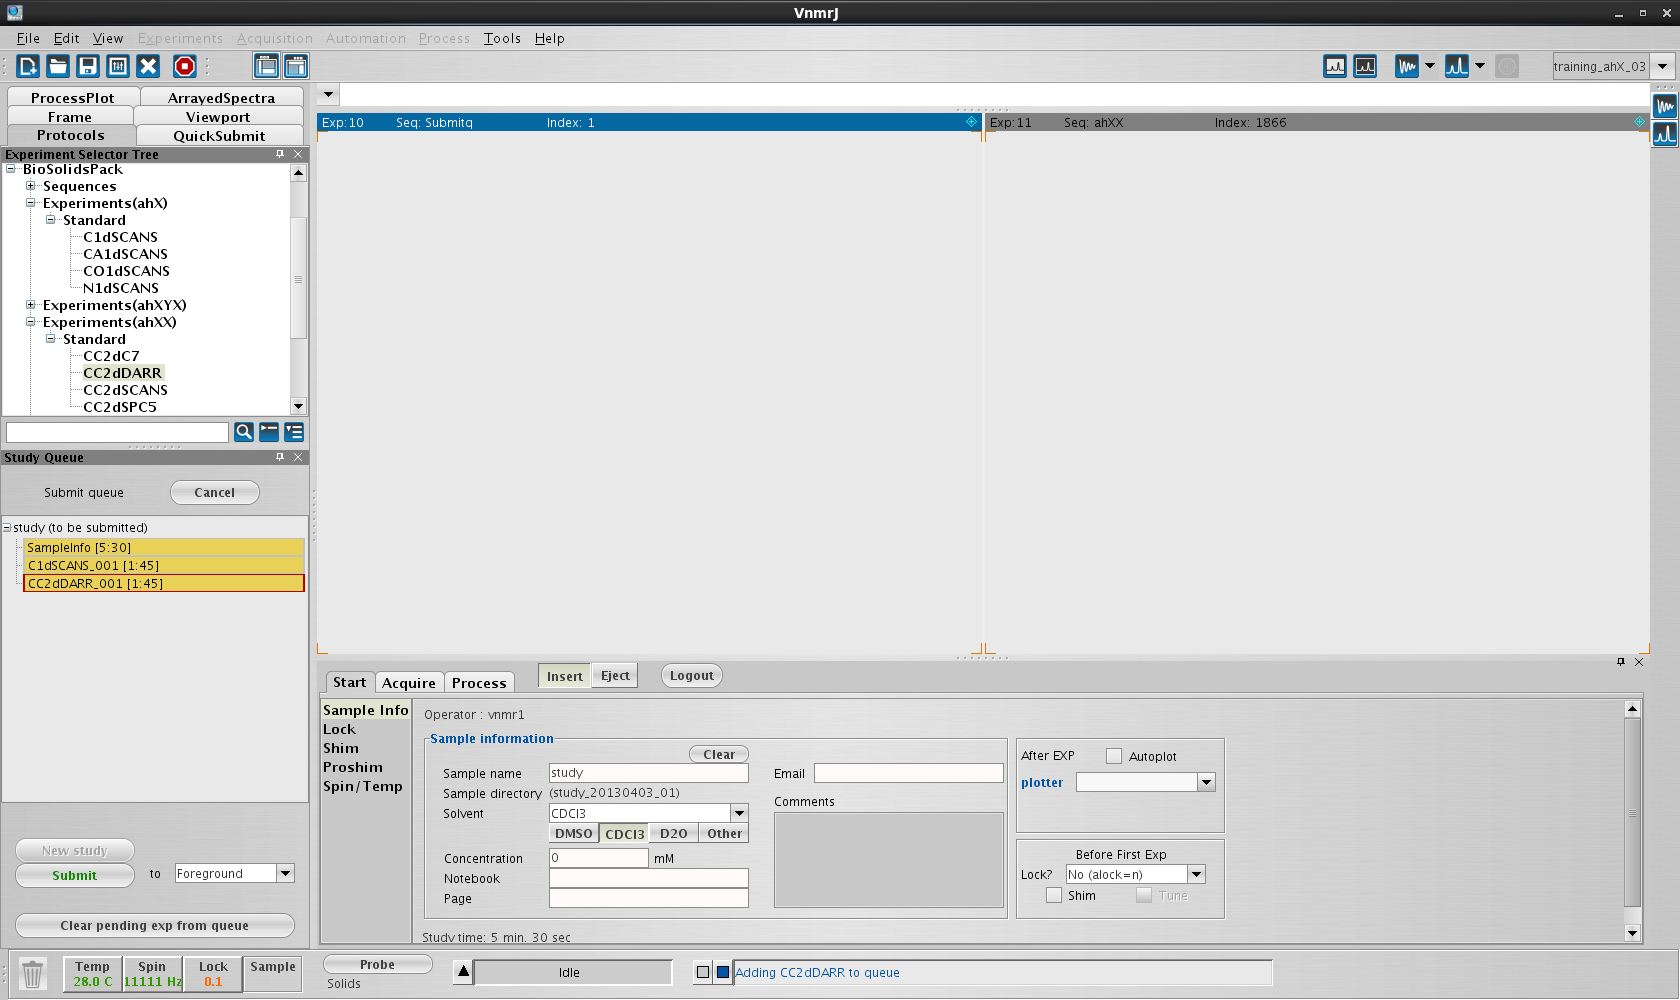The height and width of the screenshot is (1000, 1680).
Task: Open the parameter sliders toolbar icon
Action: pyautogui.click(x=118, y=66)
